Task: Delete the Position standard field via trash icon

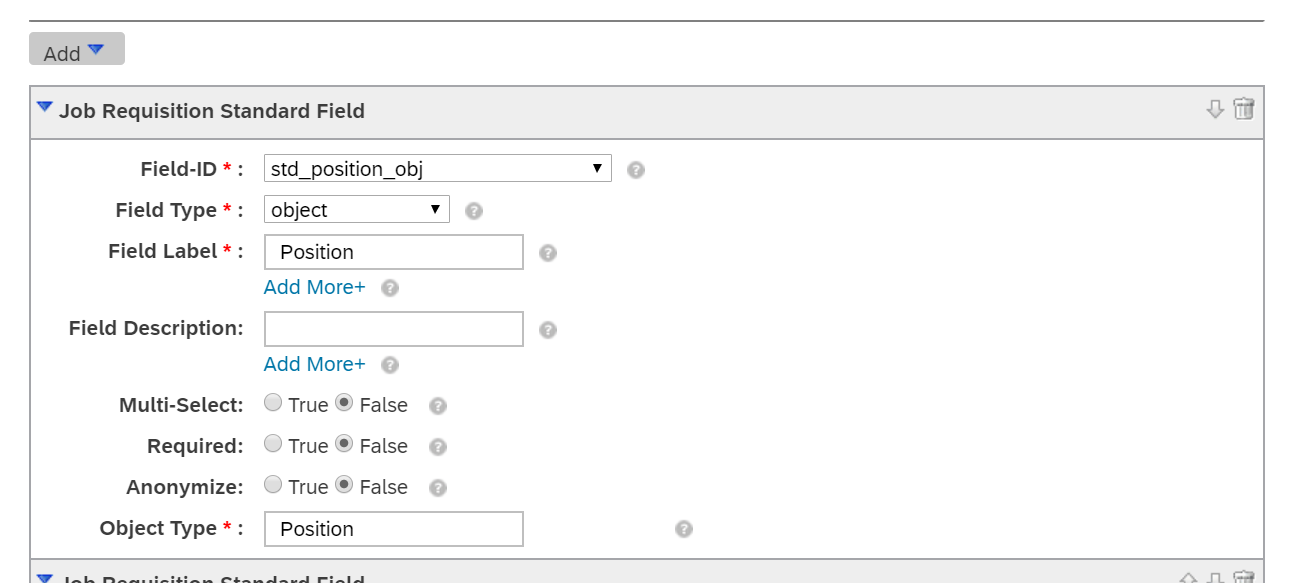Action: (1243, 109)
